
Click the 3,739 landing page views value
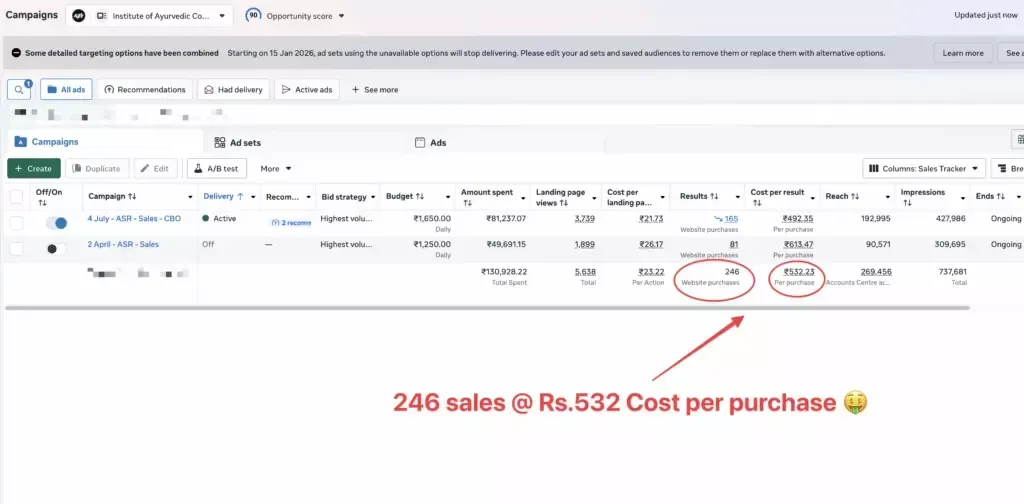pyautogui.click(x=584, y=219)
